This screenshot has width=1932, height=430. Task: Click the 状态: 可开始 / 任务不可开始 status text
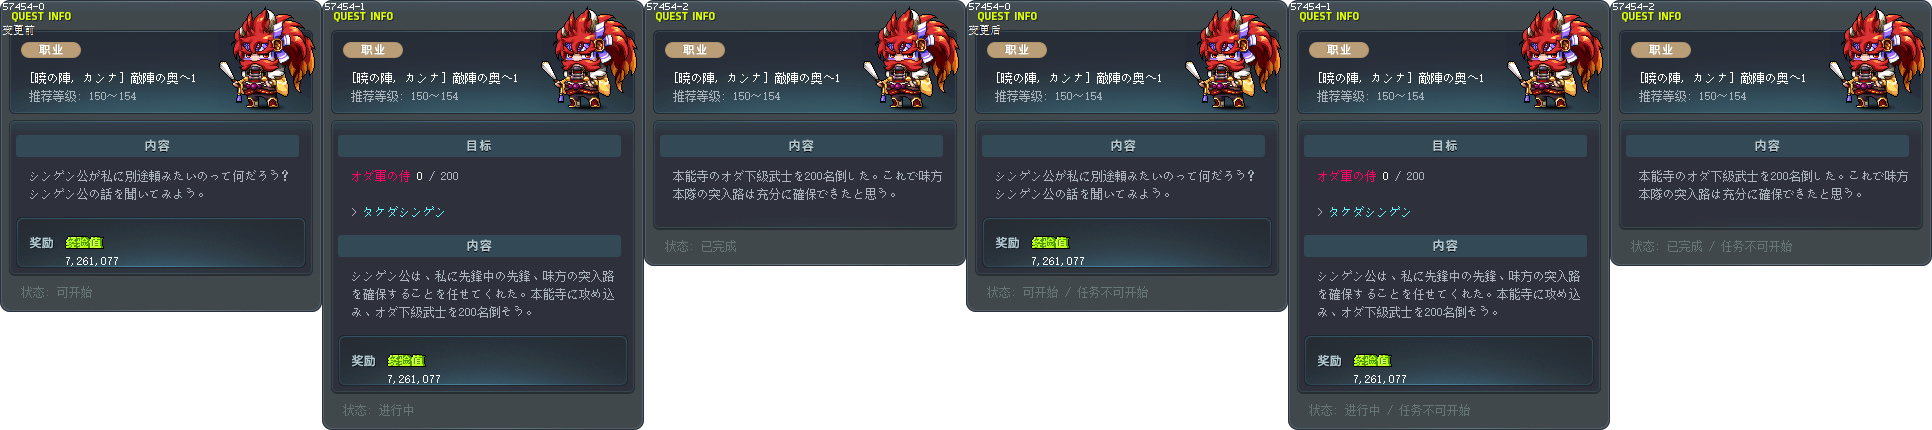tap(1067, 293)
